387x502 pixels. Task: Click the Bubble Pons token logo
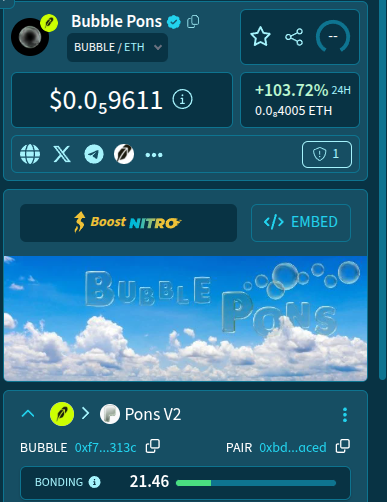point(30,37)
